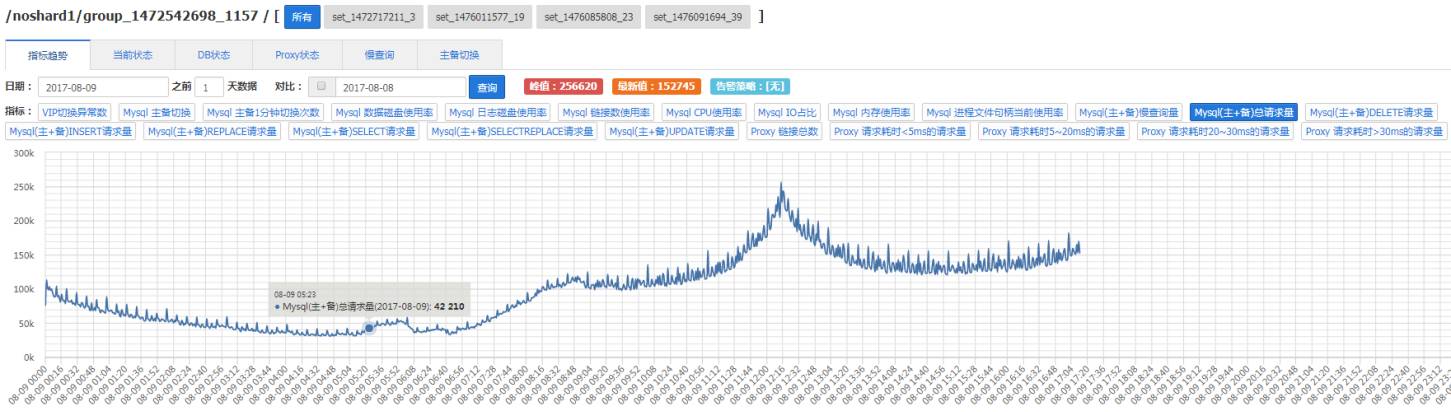Select Mysql(主+备)DELETE请求量 metric
Screen dimensions: 1451x412
click(1371, 112)
